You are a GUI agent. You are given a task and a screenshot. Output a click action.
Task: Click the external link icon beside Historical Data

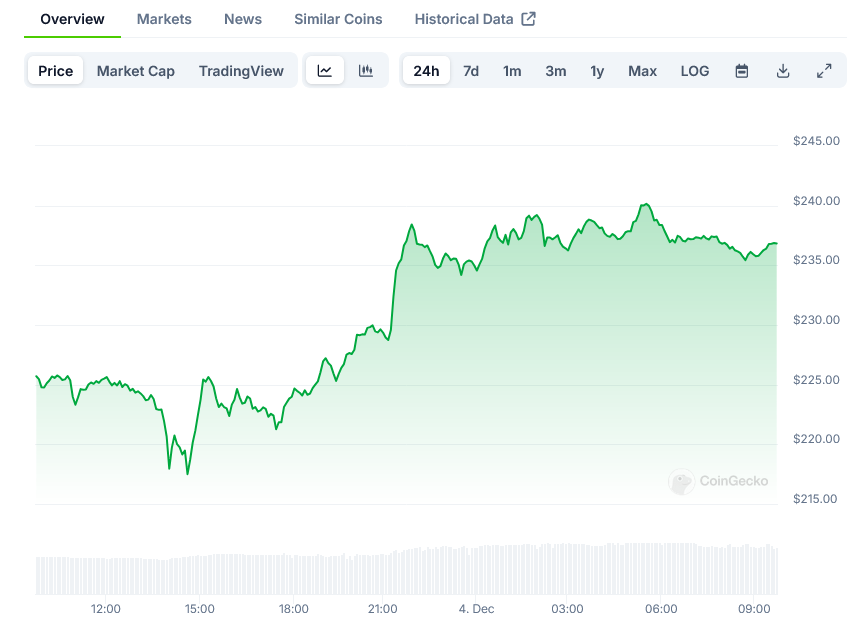529,19
